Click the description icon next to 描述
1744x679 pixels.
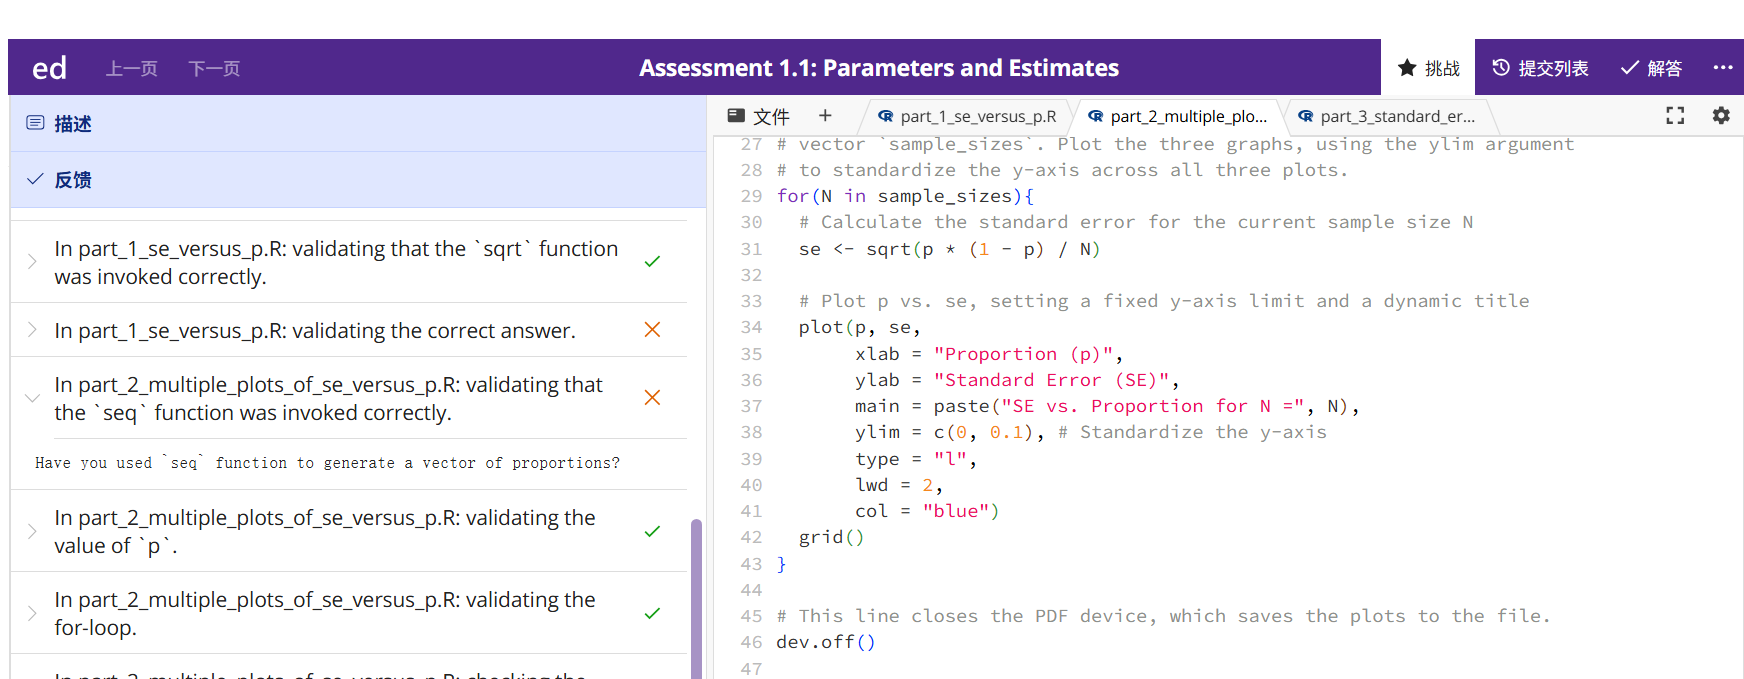[x=35, y=123]
